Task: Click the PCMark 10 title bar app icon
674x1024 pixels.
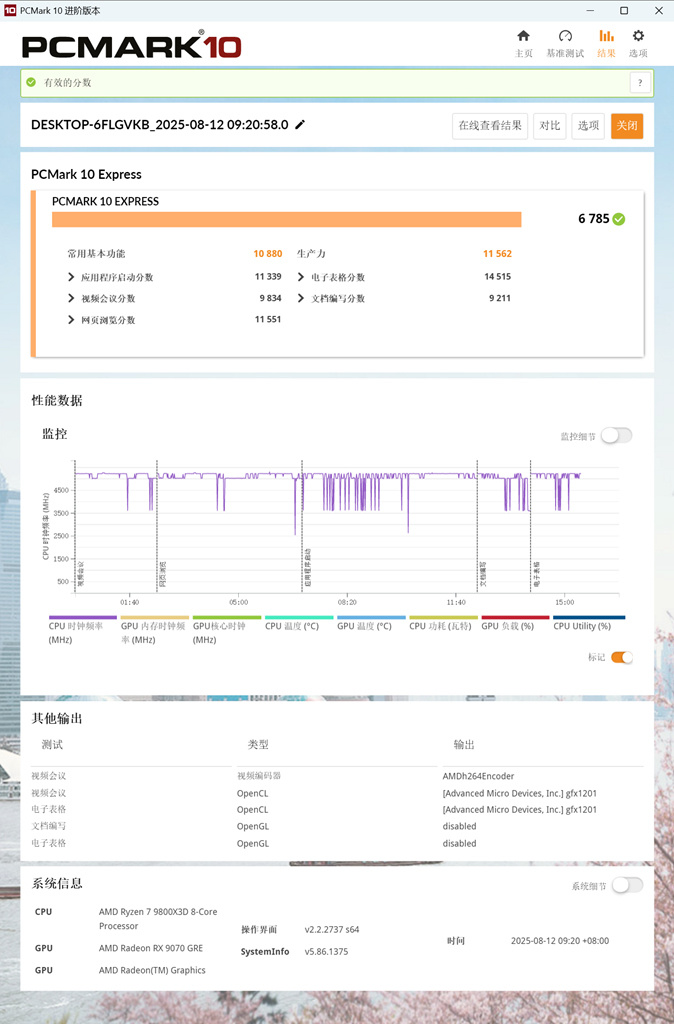Action: point(10,10)
